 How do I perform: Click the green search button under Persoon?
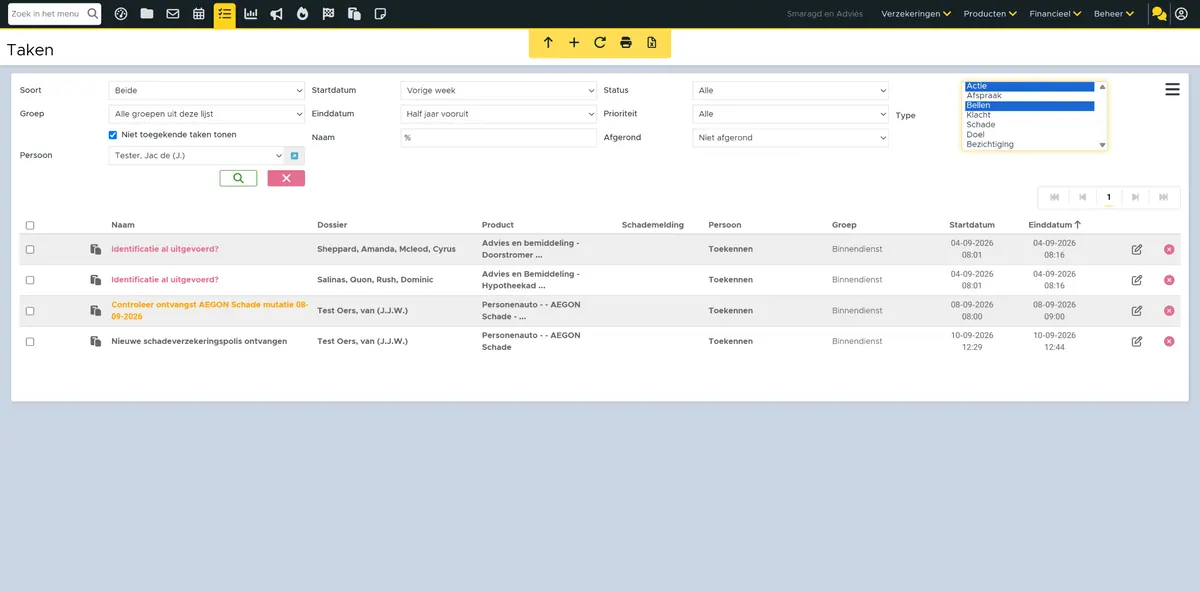(238, 178)
